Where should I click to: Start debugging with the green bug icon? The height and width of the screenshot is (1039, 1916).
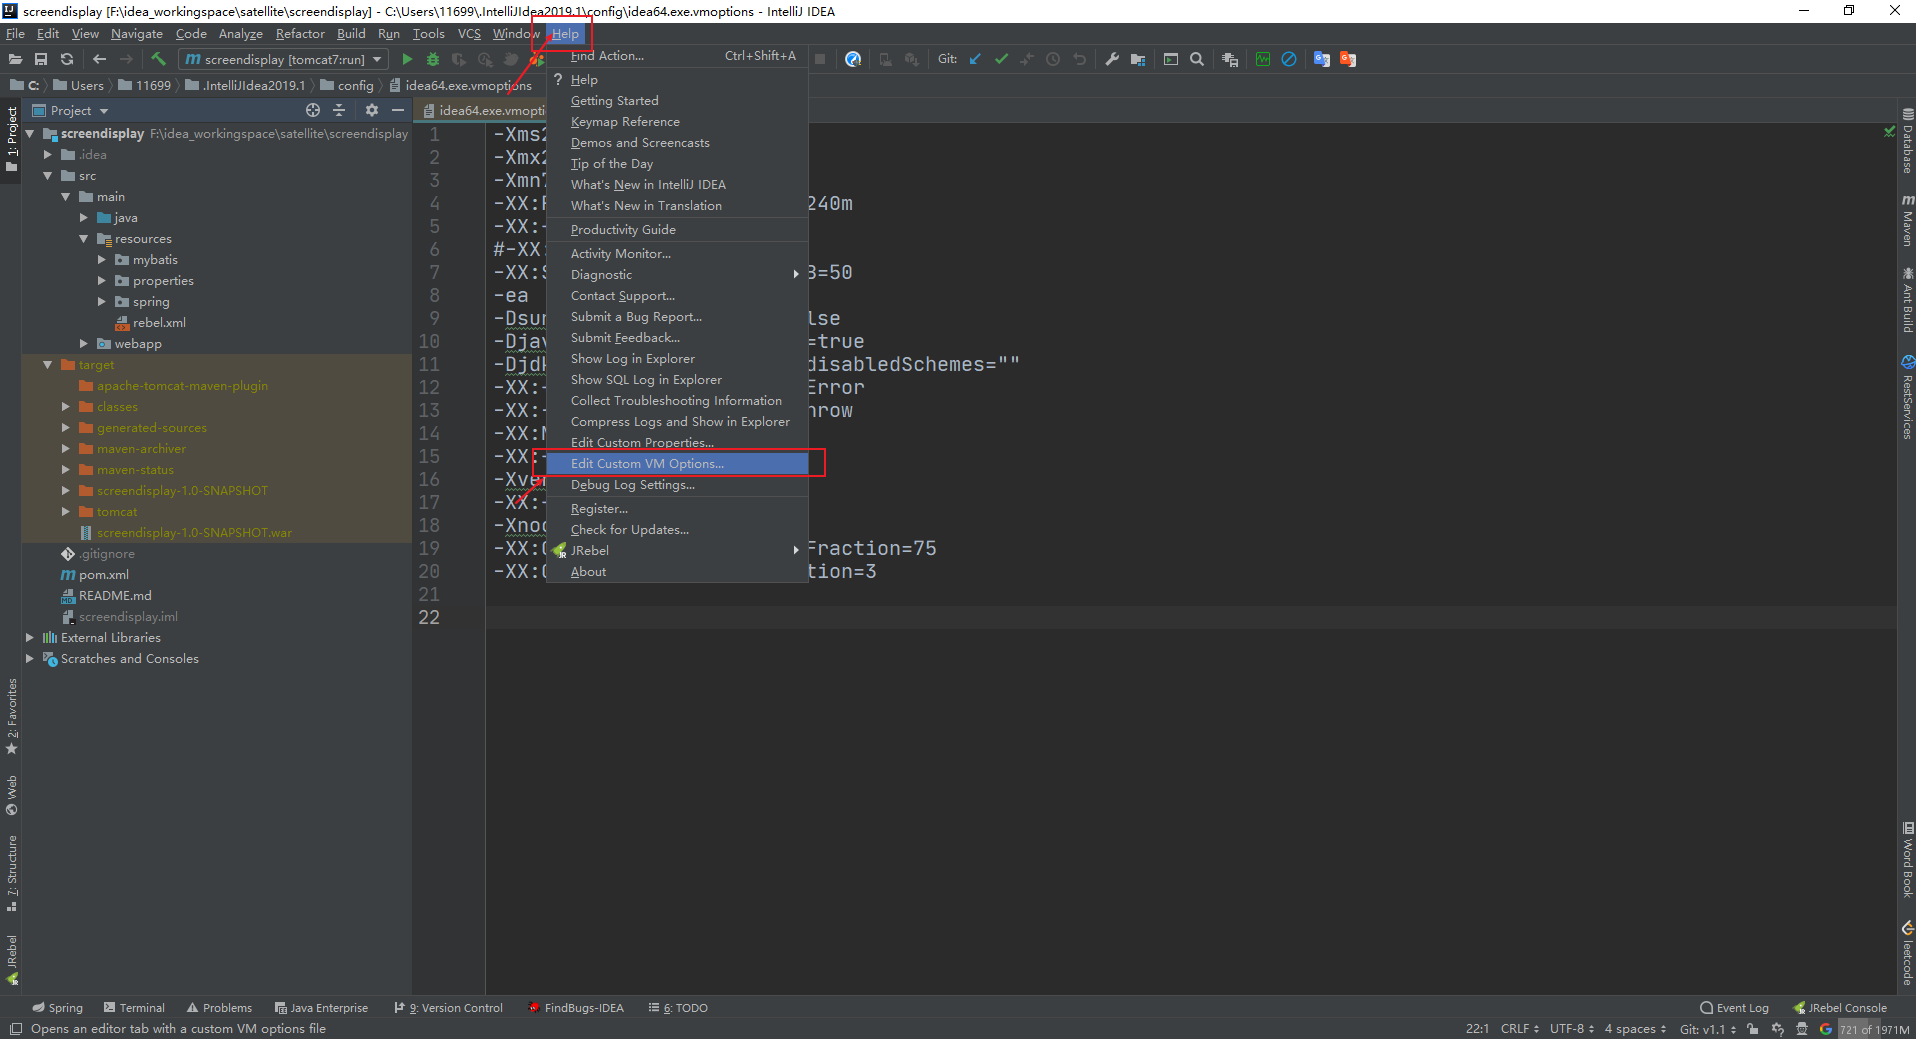(433, 59)
